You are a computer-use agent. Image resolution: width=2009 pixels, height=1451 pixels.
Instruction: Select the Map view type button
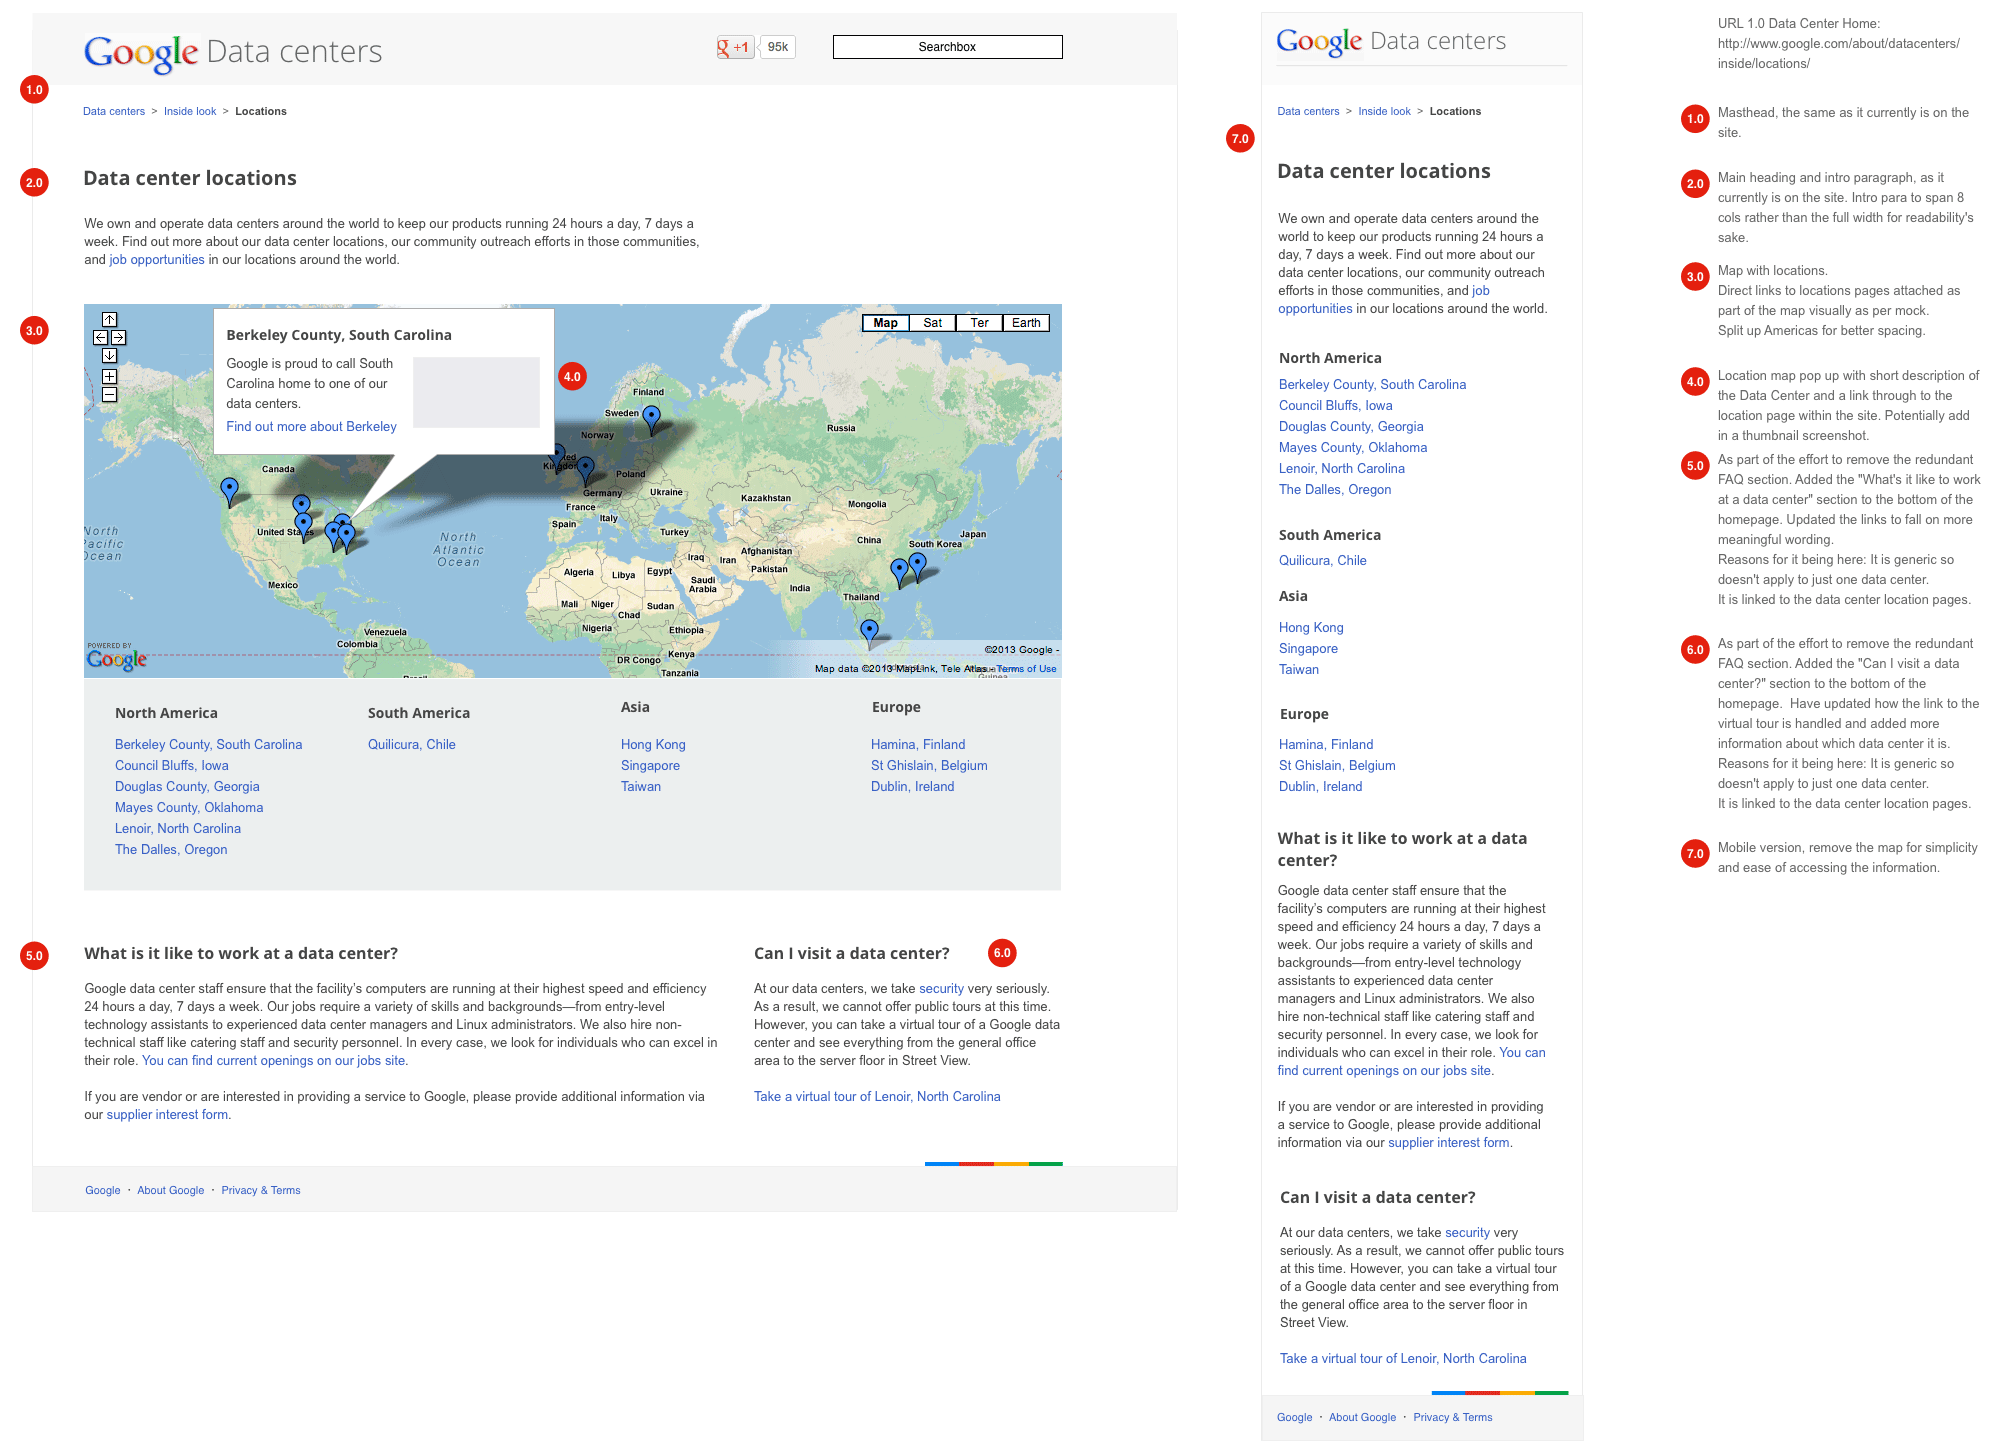coord(885,323)
